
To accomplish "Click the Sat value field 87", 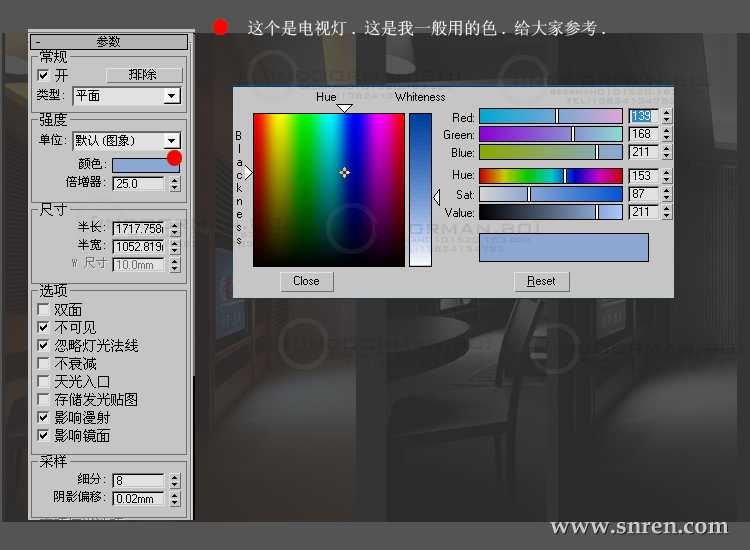I will (643, 194).
